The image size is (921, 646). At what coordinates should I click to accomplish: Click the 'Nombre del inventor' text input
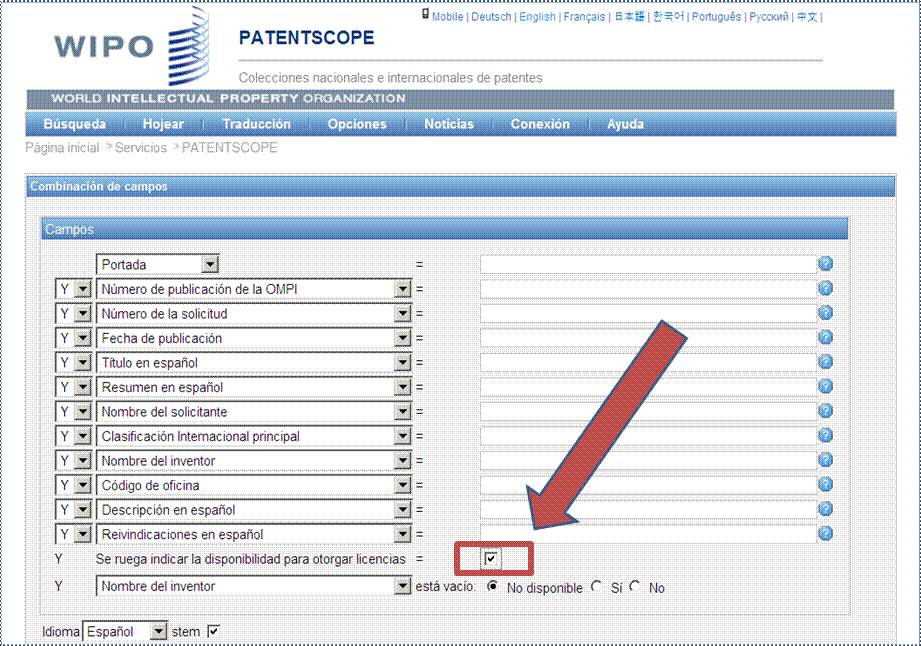click(x=647, y=461)
